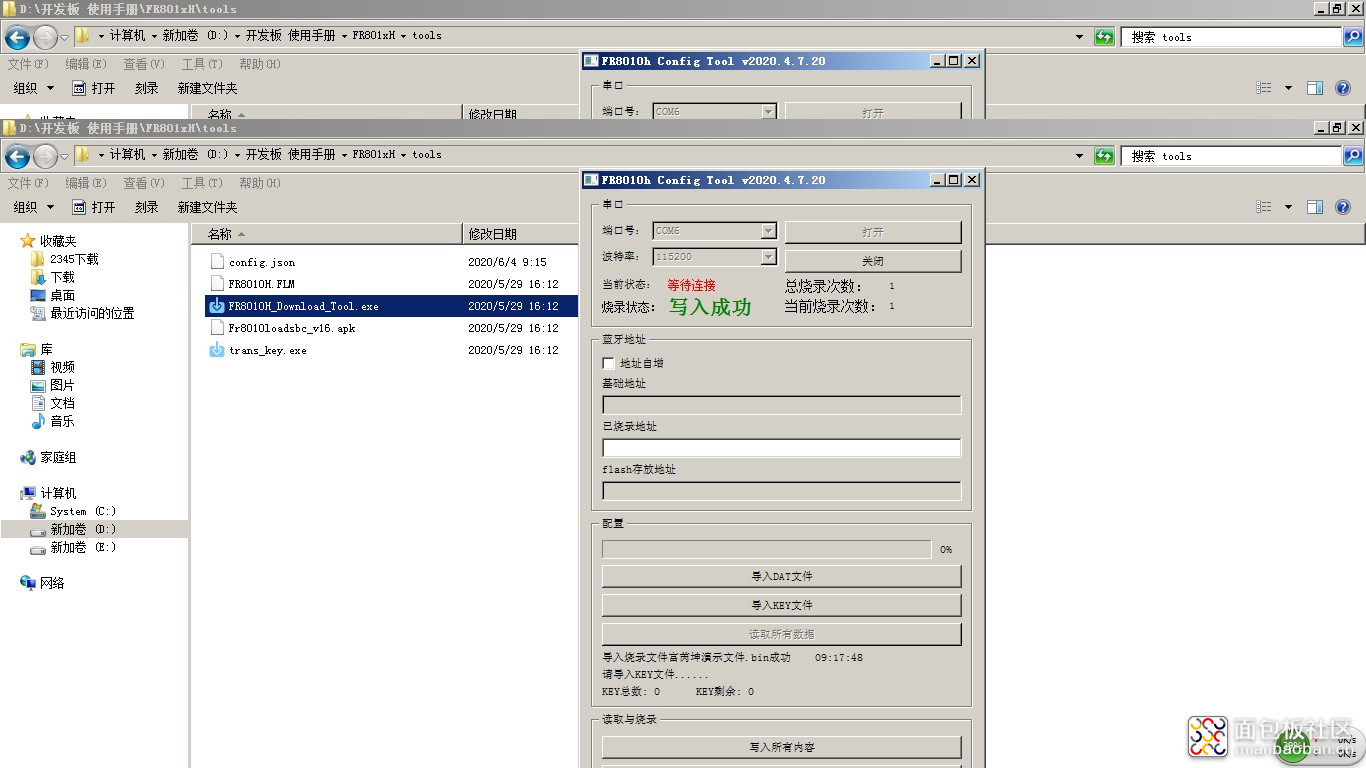Click the forward arrow in back Explorer window

pos(45,38)
